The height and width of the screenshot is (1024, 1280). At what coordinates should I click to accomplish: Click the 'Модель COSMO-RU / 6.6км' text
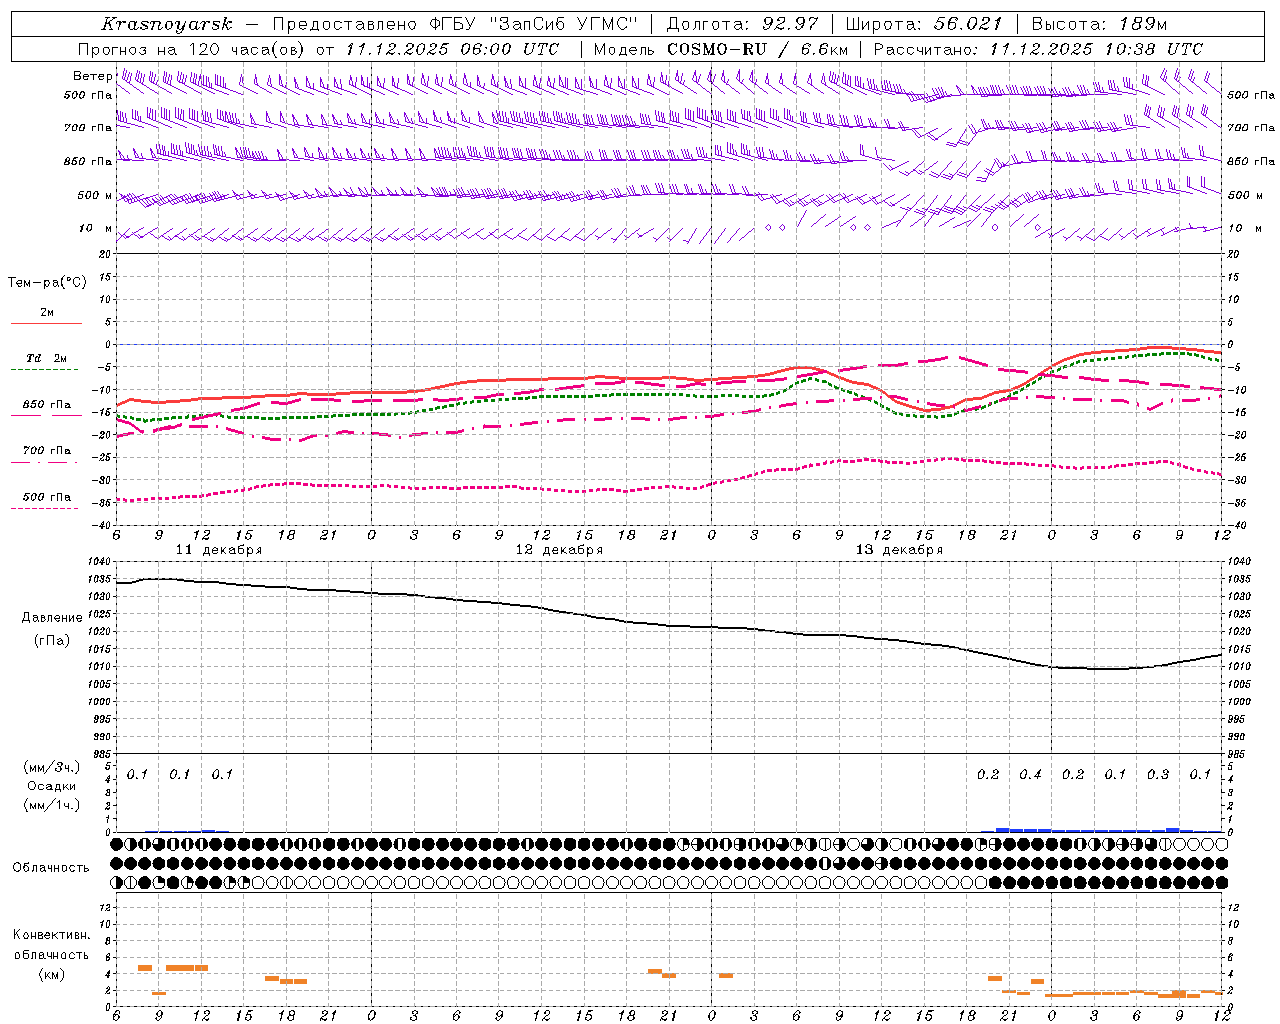721,49
